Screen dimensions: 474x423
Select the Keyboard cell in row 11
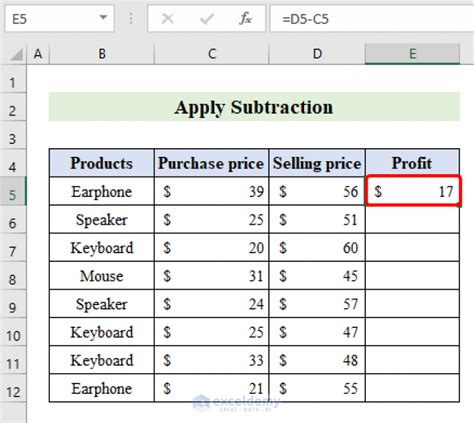point(102,360)
